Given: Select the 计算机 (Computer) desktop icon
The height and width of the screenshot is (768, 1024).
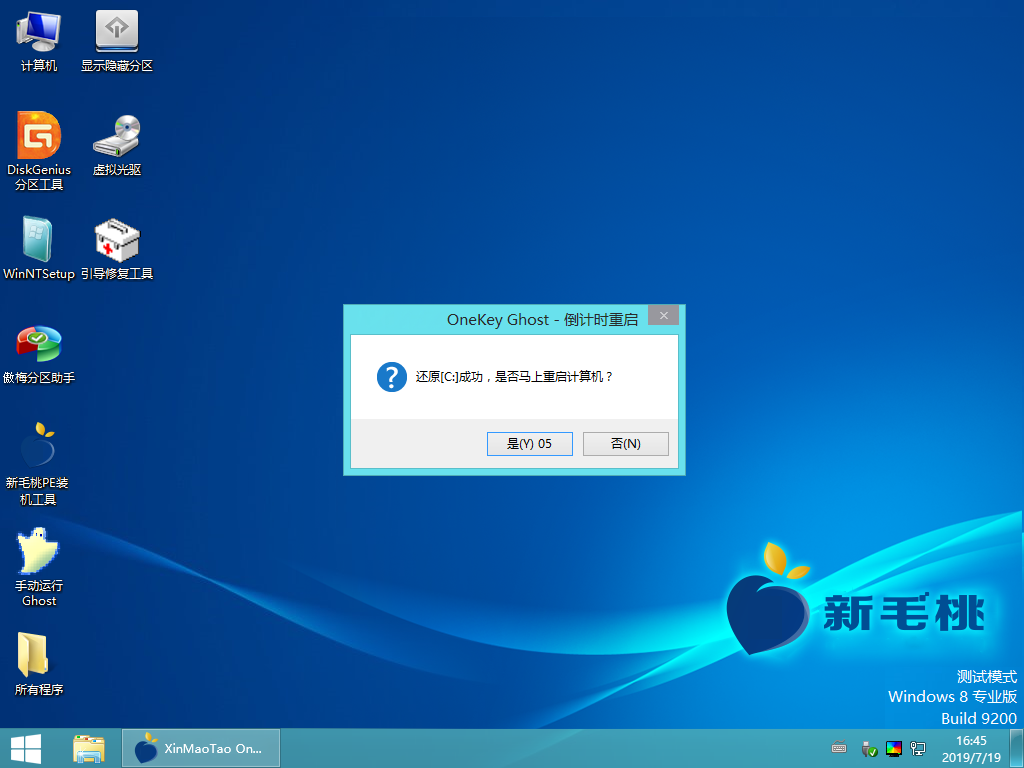Looking at the screenshot, I should pyautogui.click(x=39, y=41).
